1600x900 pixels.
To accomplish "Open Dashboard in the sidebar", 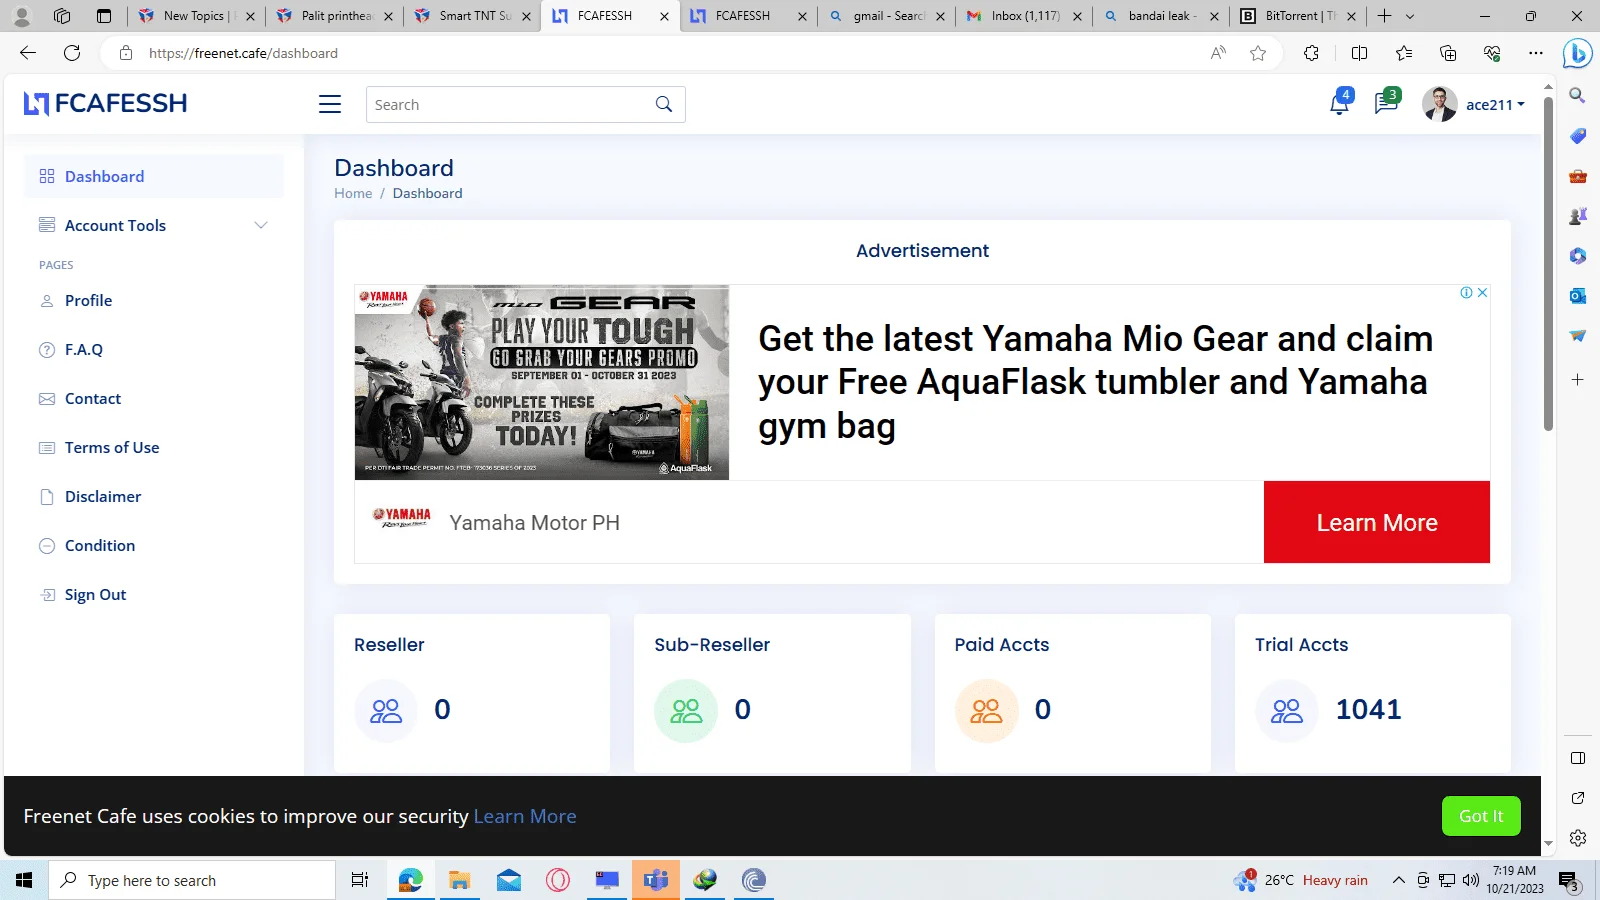I will pyautogui.click(x=154, y=176).
